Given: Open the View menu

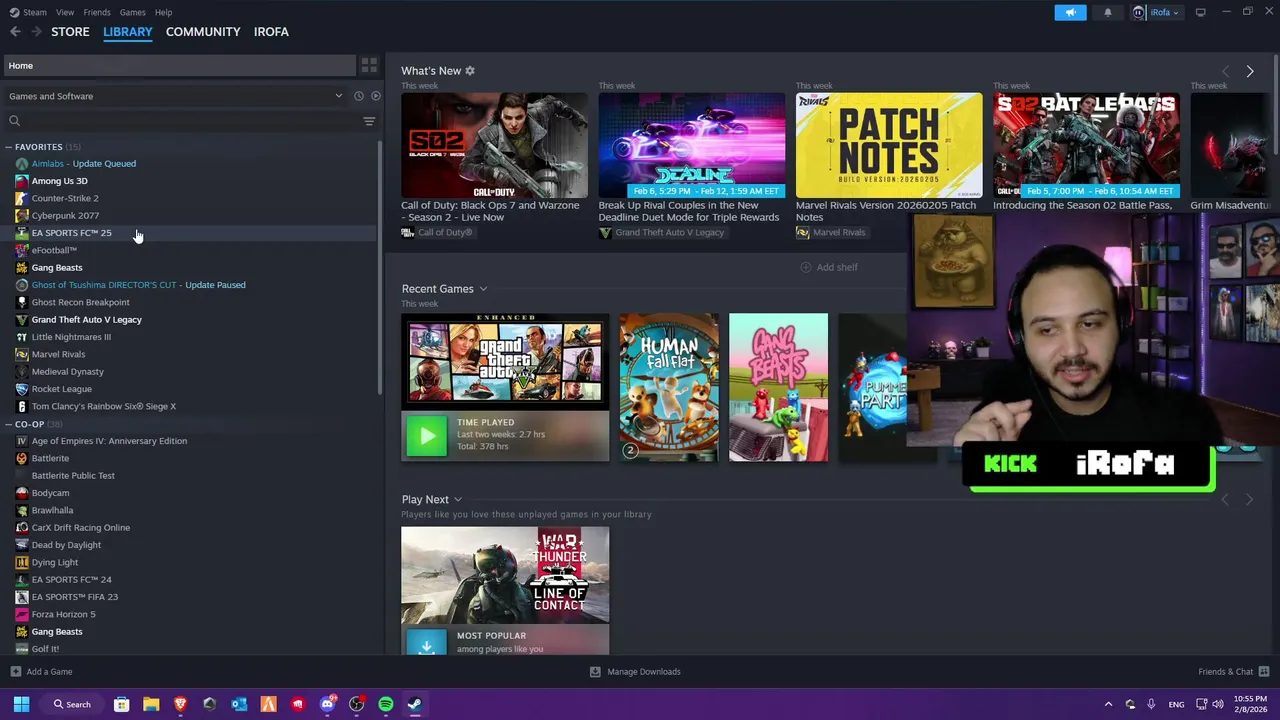Looking at the screenshot, I should [65, 12].
